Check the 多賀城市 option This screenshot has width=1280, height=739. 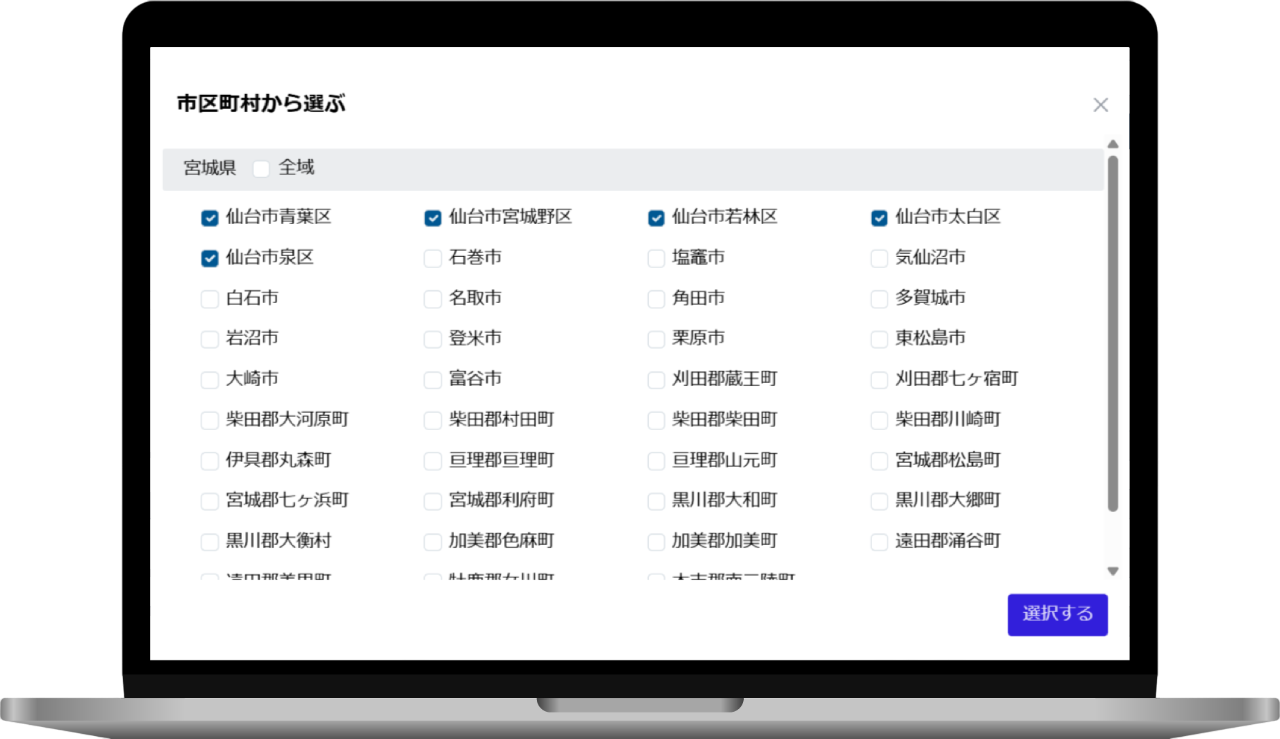pyautogui.click(x=879, y=299)
